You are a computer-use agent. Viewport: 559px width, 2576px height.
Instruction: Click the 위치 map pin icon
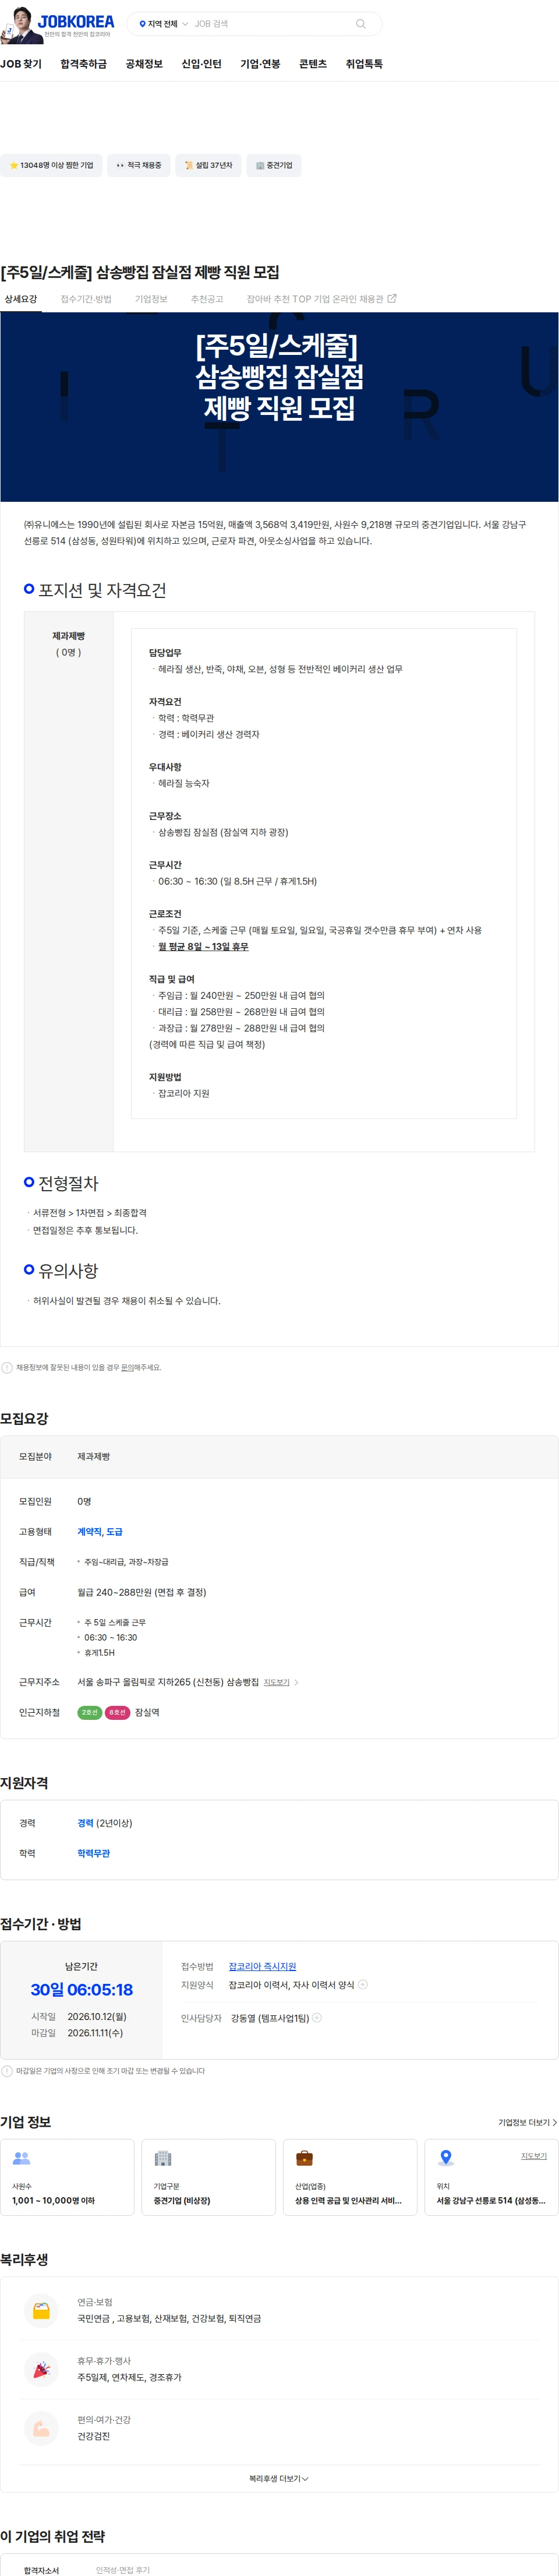click(446, 2158)
